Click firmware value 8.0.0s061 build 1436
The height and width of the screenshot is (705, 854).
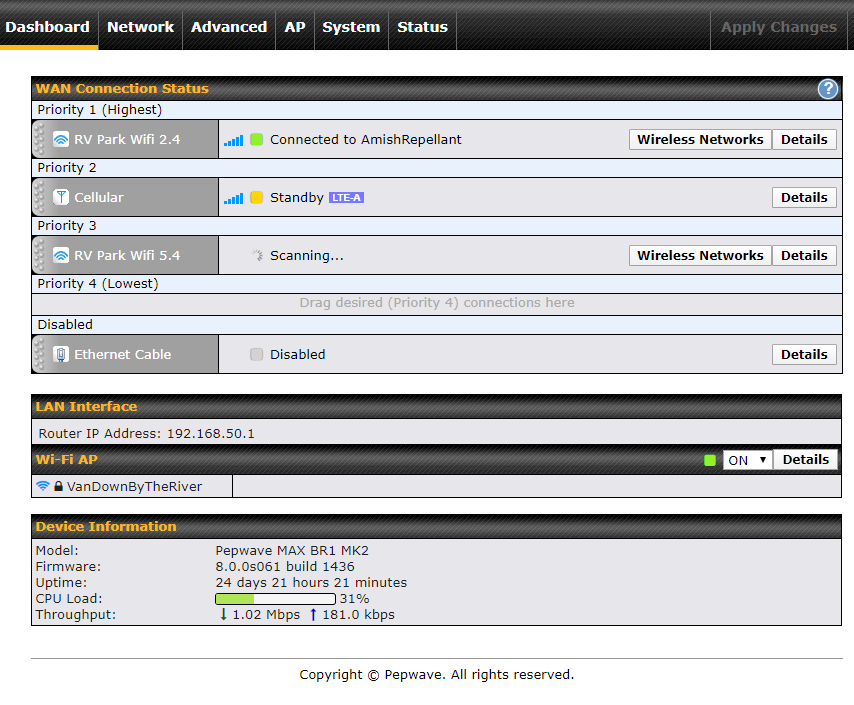285,567
